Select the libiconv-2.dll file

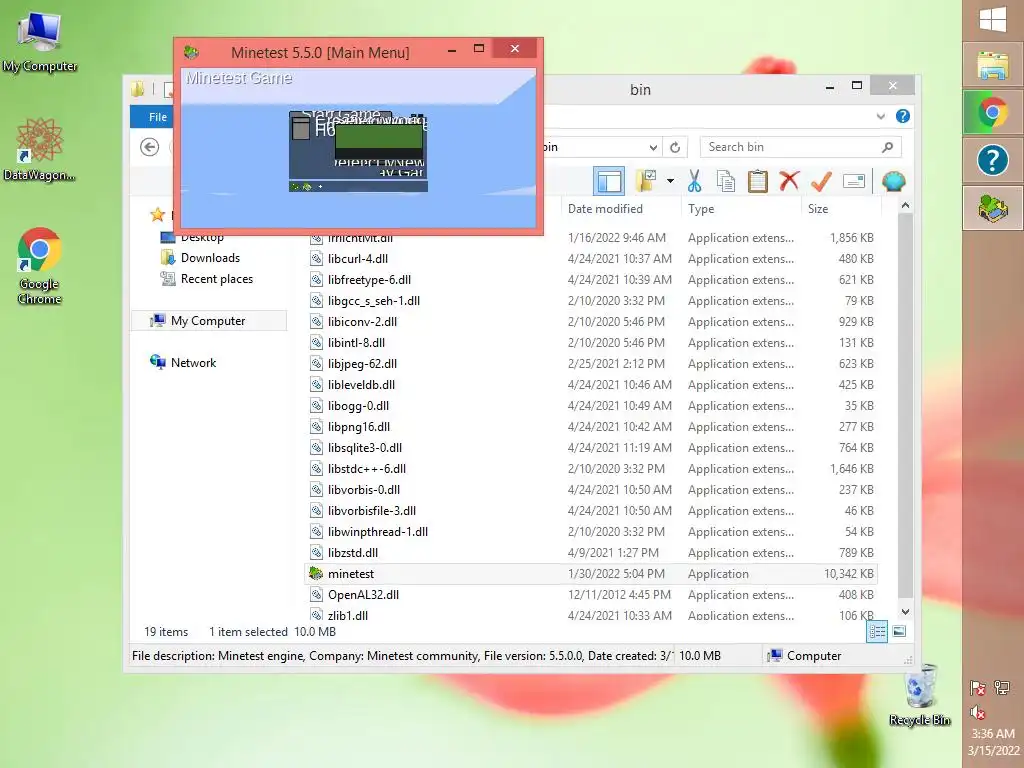click(362, 321)
